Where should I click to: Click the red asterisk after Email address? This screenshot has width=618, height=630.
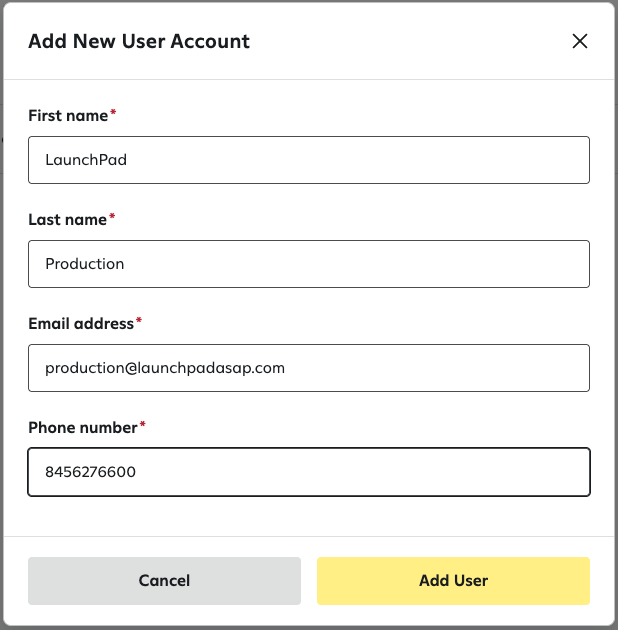pyautogui.click(x=139, y=322)
